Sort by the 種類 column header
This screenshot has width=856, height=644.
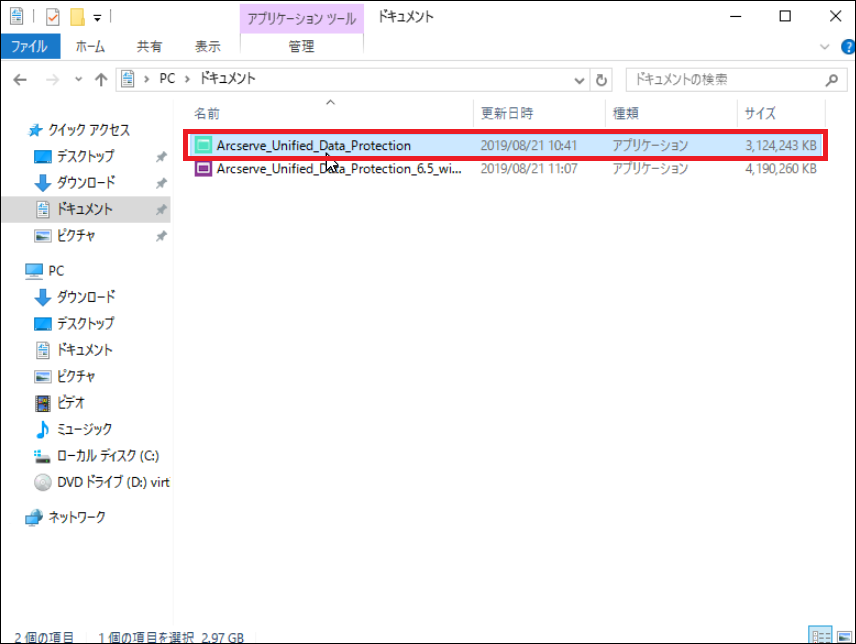point(626,113)
